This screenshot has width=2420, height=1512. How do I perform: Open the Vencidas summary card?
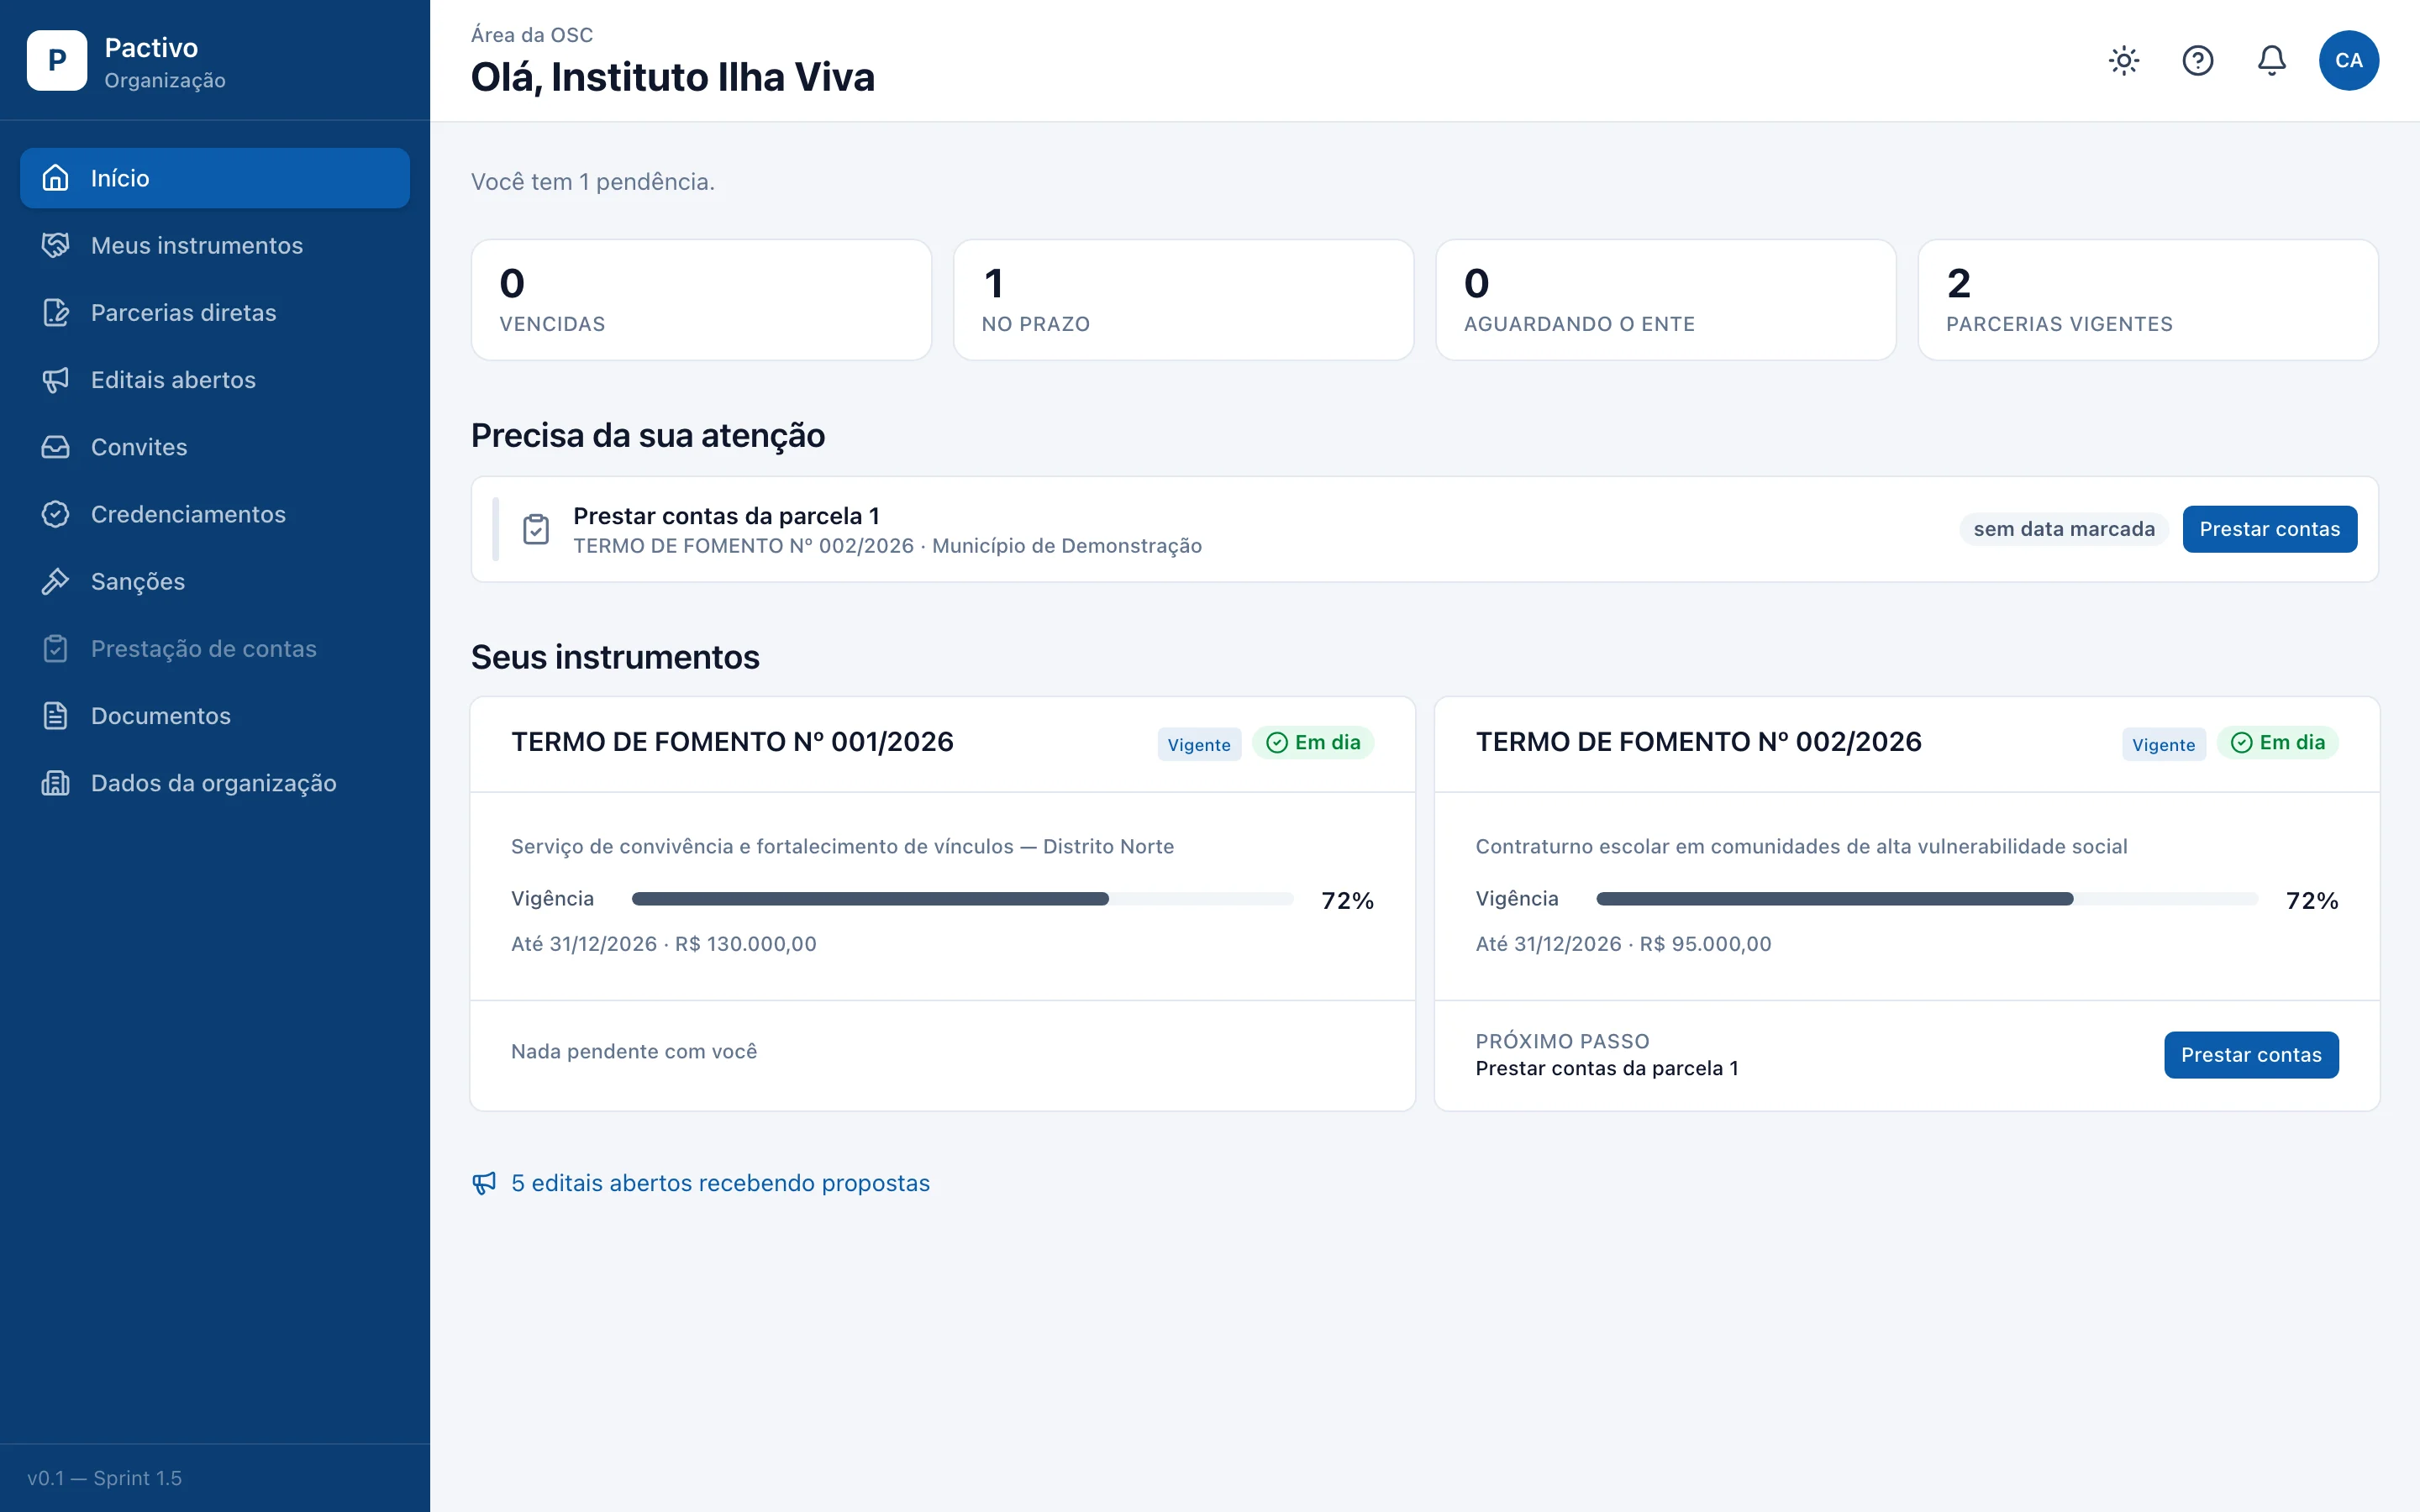point(701,300)
